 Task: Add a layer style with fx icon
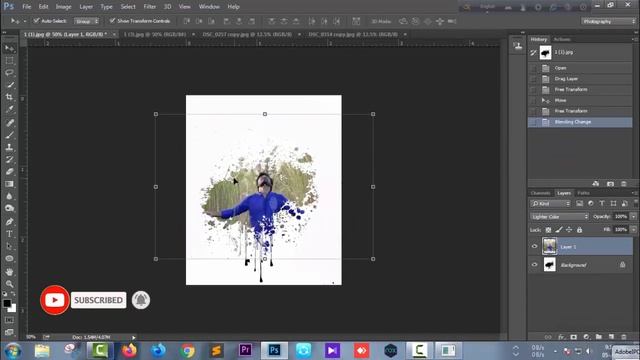(561, 337)
